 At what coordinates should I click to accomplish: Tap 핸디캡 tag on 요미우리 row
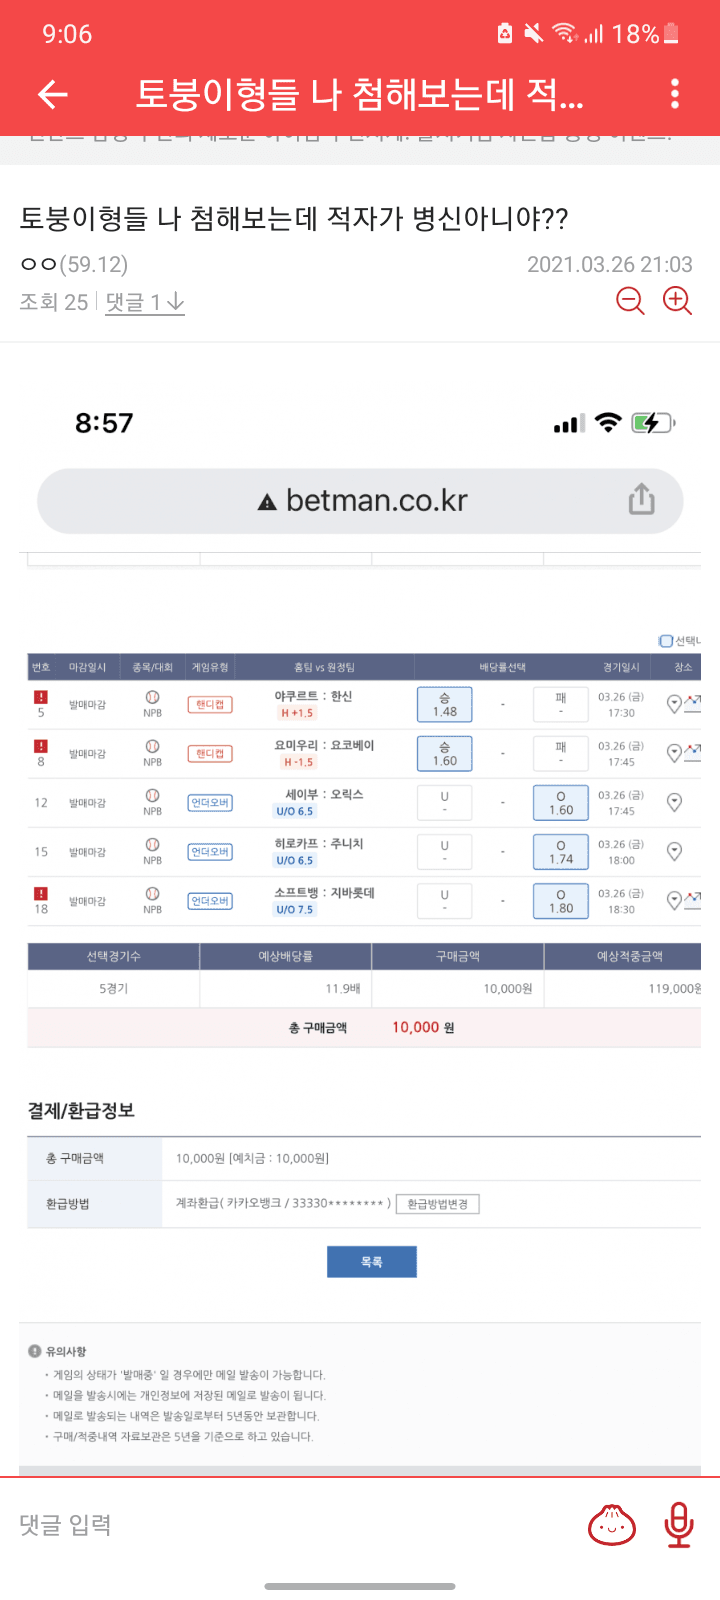point(210,754)
